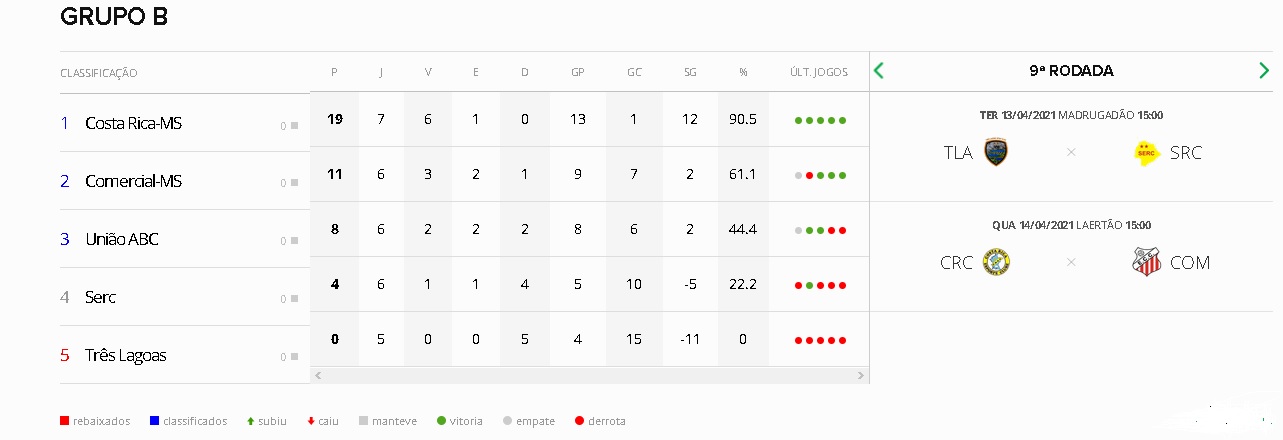Click Costa Rica-MS last games result dots

pos(820,120)
